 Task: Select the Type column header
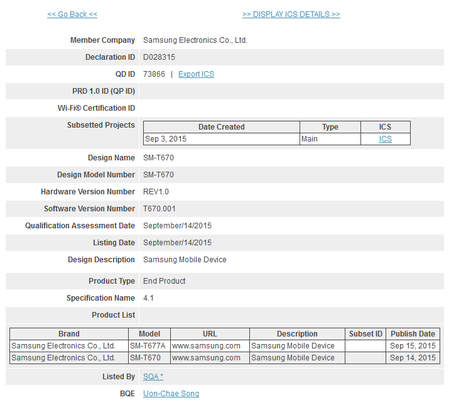(330, 127)
